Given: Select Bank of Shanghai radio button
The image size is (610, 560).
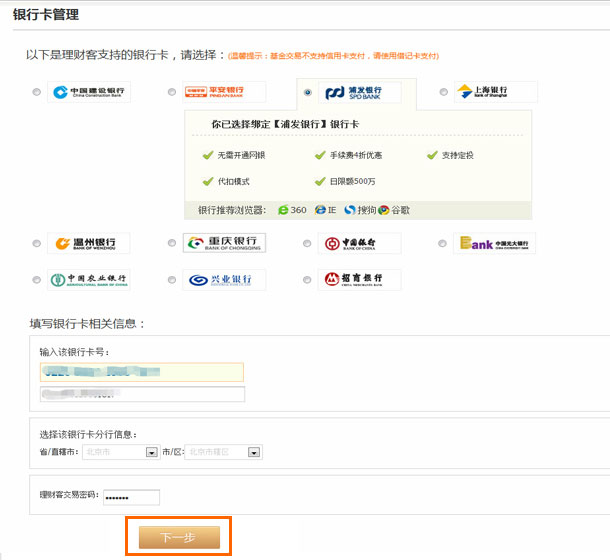Looking at the screenshot, I should (x=443, y=92).
